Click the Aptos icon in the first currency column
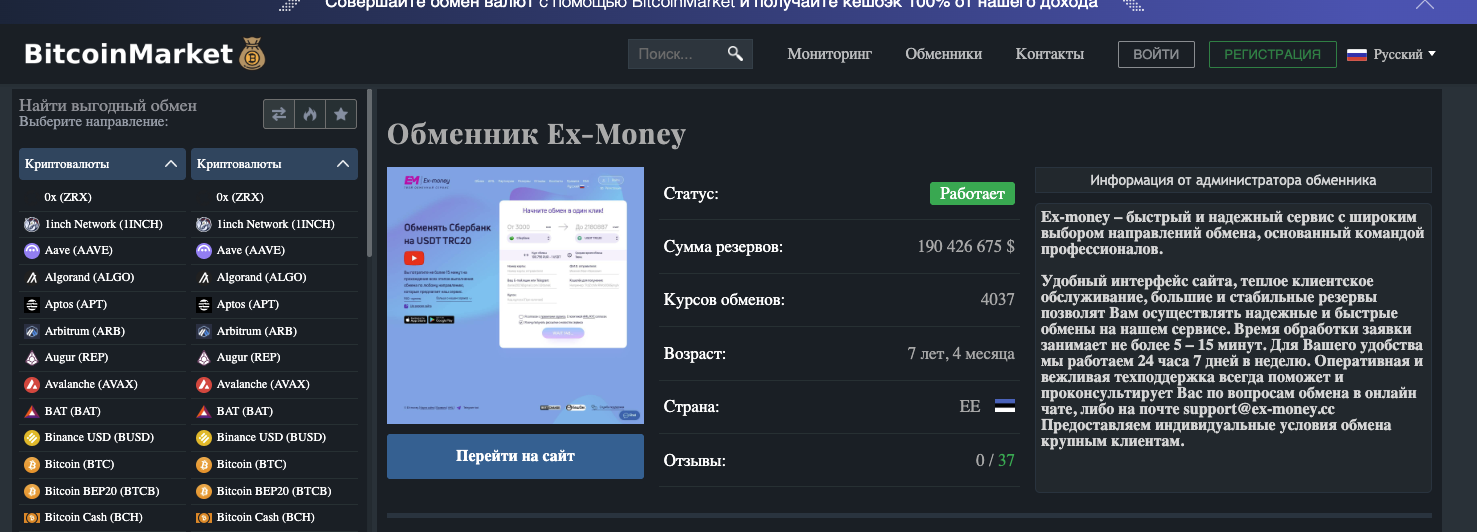 tap(31, 304)
